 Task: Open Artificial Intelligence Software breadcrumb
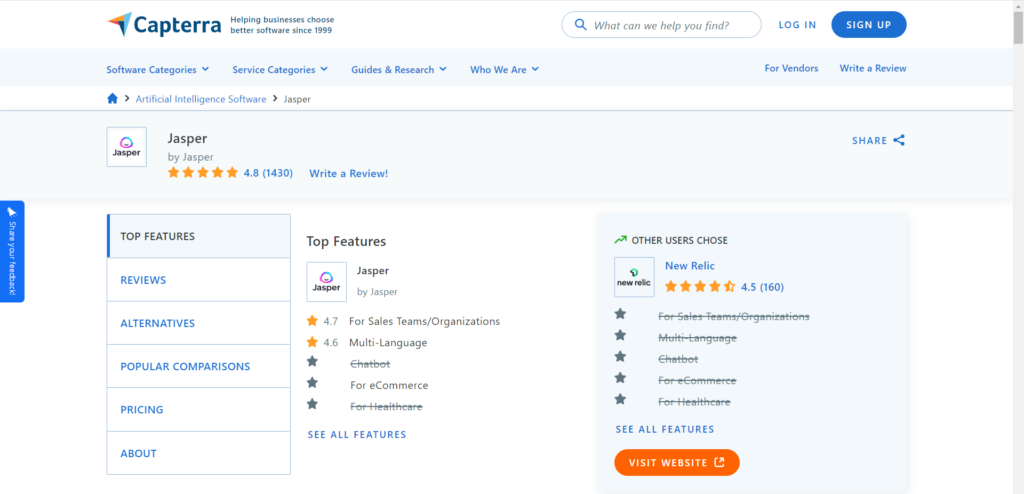(201, 99)
